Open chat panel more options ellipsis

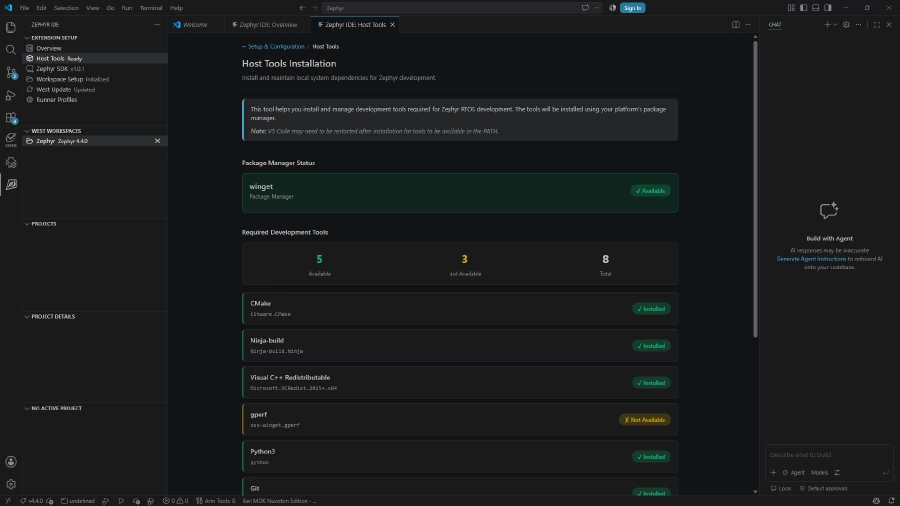859,25
